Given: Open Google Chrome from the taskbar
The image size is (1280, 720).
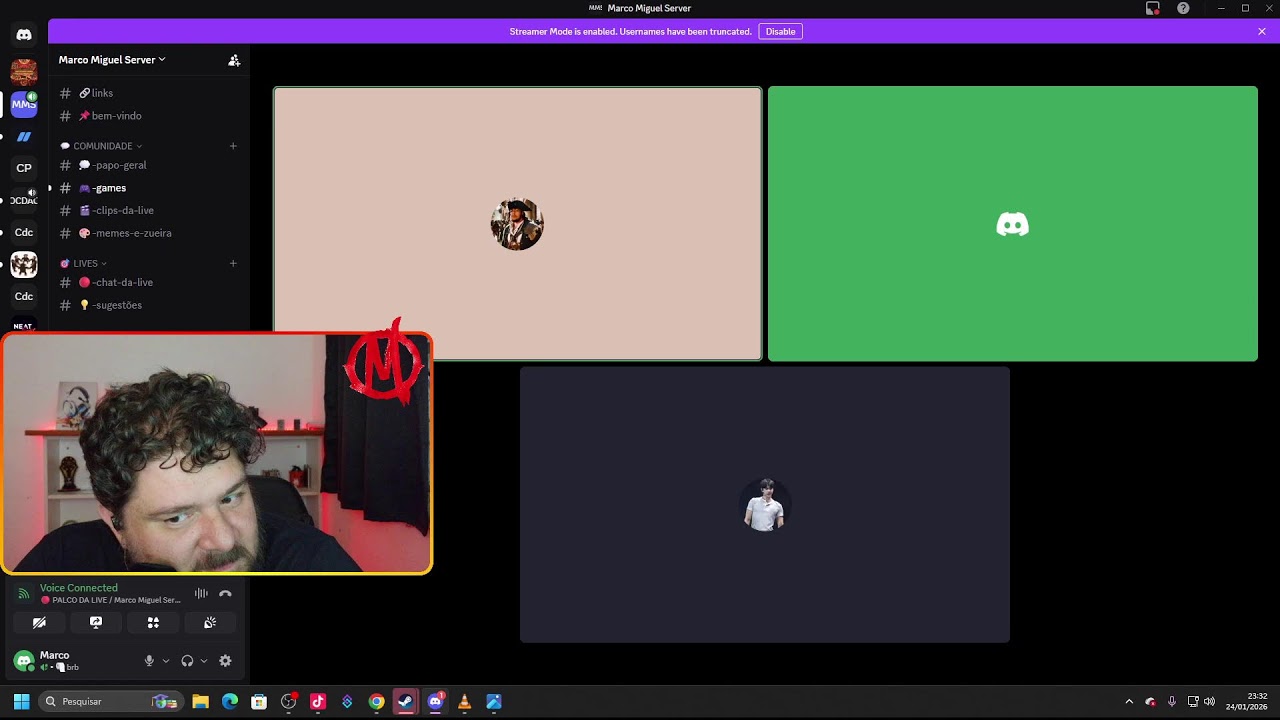Looking at the screenshot, I should coord(376,702).
